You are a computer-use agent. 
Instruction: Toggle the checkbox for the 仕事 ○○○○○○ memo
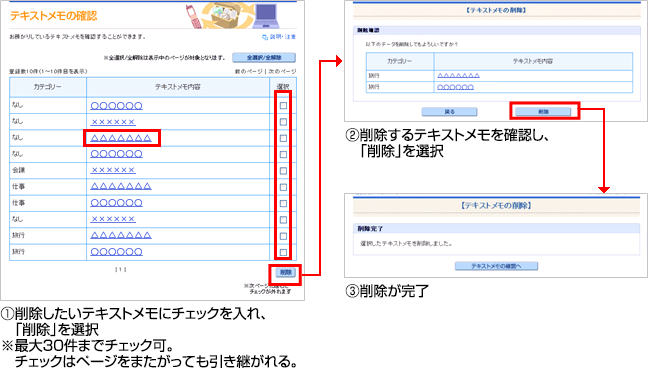click(283, 203)
